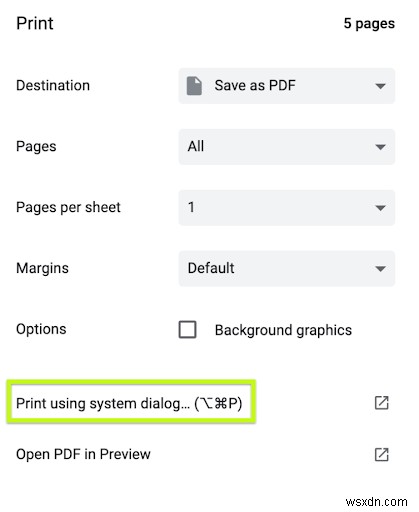This screenshot has width=419, height=512.
Task: Click the Print heading
Action: tap(35, 23)
